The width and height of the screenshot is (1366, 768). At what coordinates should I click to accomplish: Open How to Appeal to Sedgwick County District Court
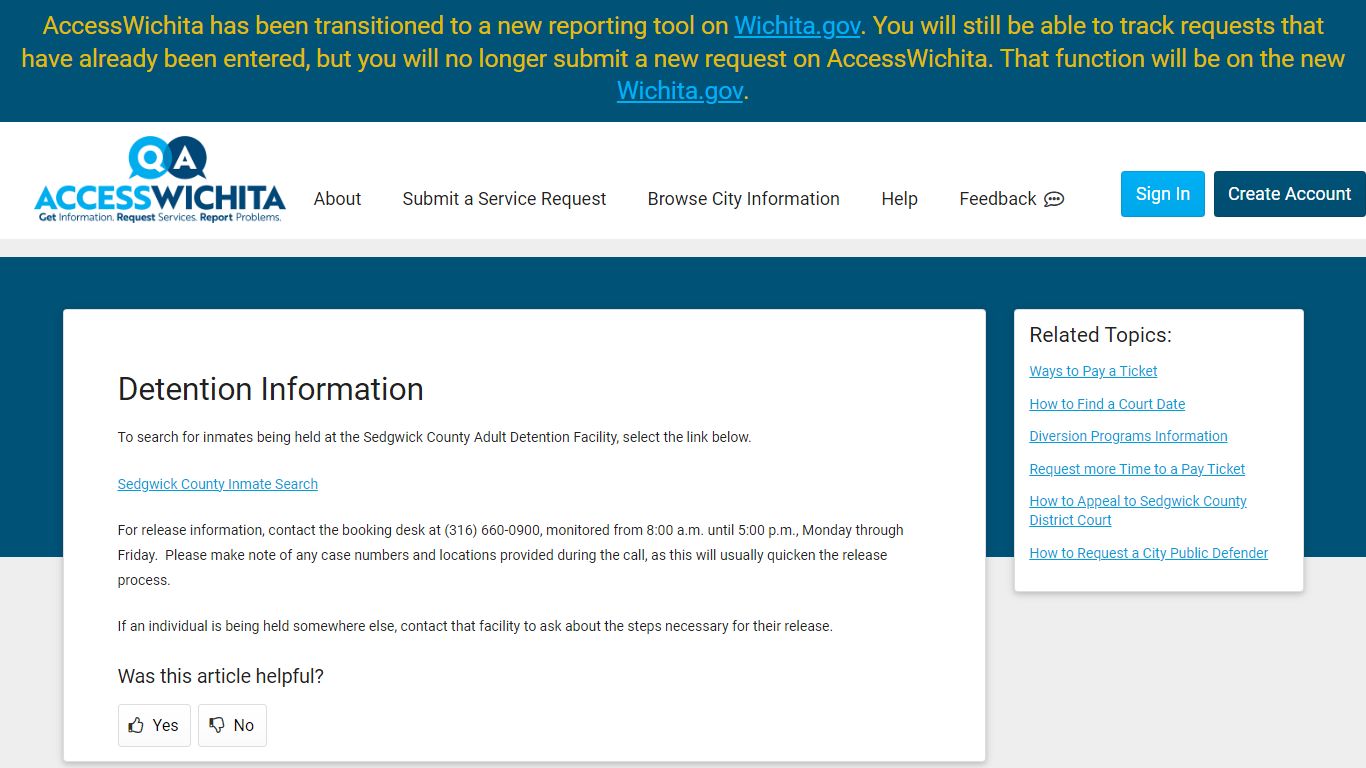pos(1138,510)
